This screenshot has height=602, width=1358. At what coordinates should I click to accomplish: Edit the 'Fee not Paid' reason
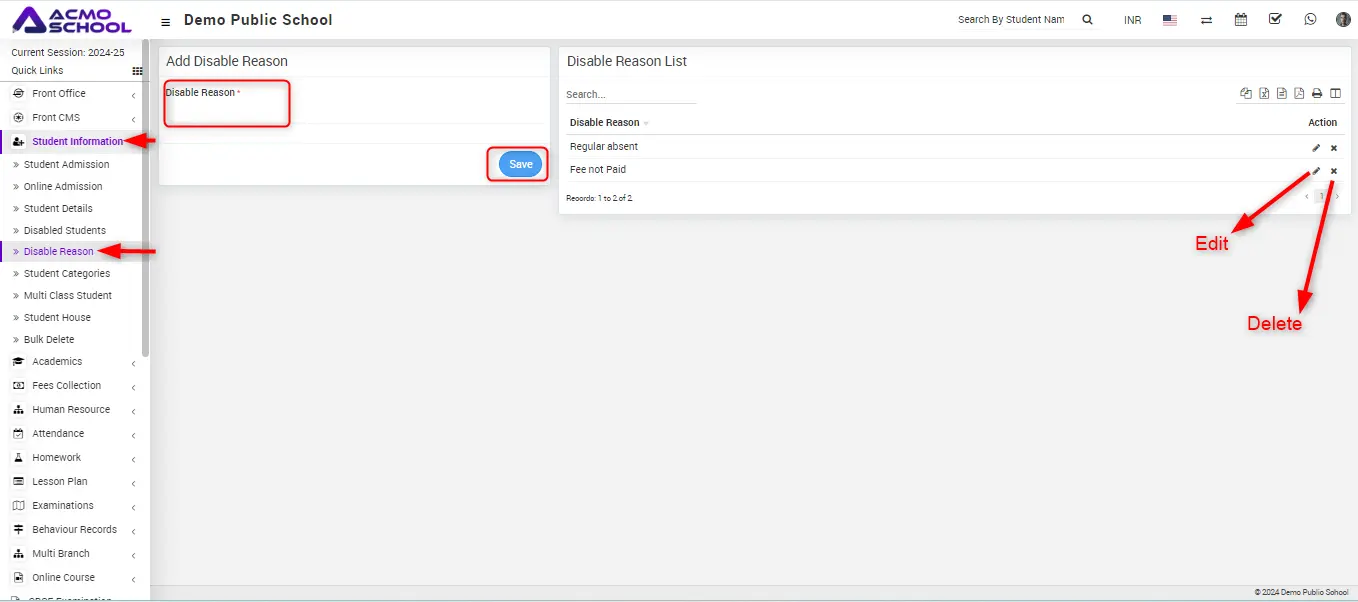1316,171
